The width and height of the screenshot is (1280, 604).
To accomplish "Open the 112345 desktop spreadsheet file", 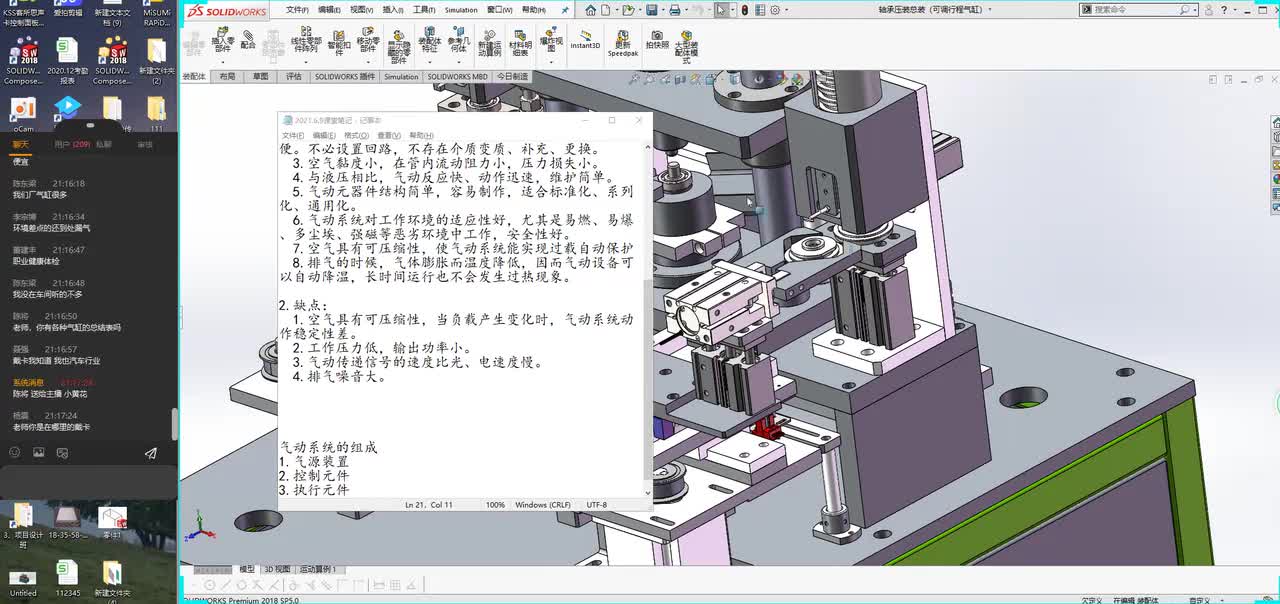I will coord(67,577).
